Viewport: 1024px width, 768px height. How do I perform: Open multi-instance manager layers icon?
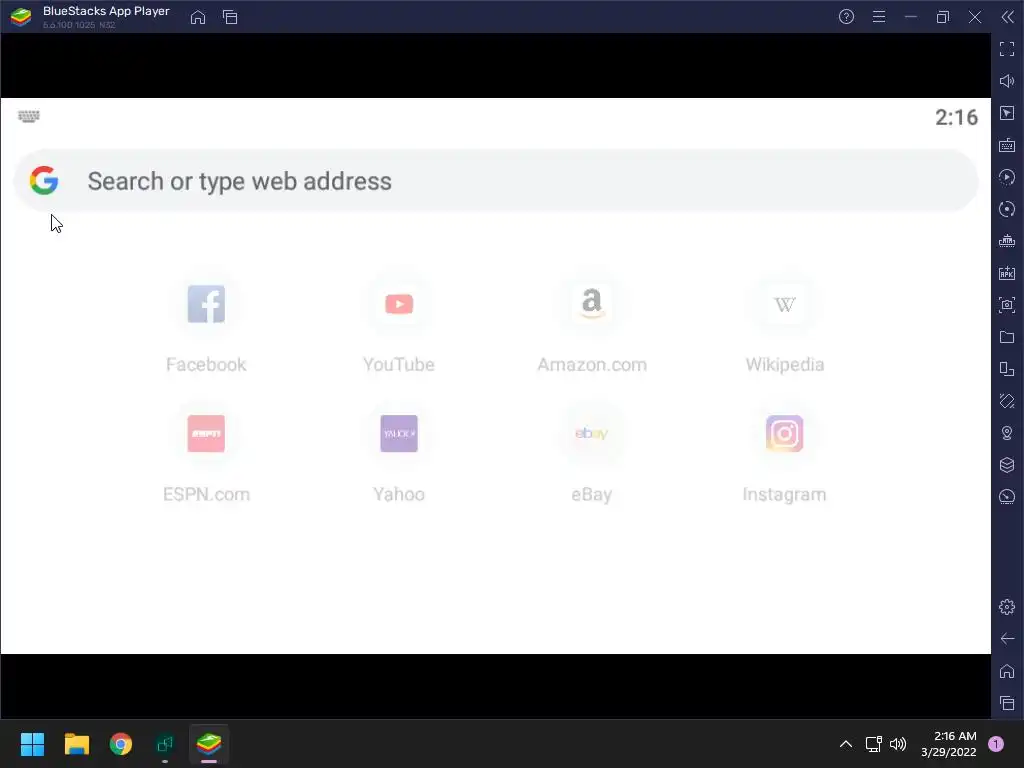[1007, 465]
